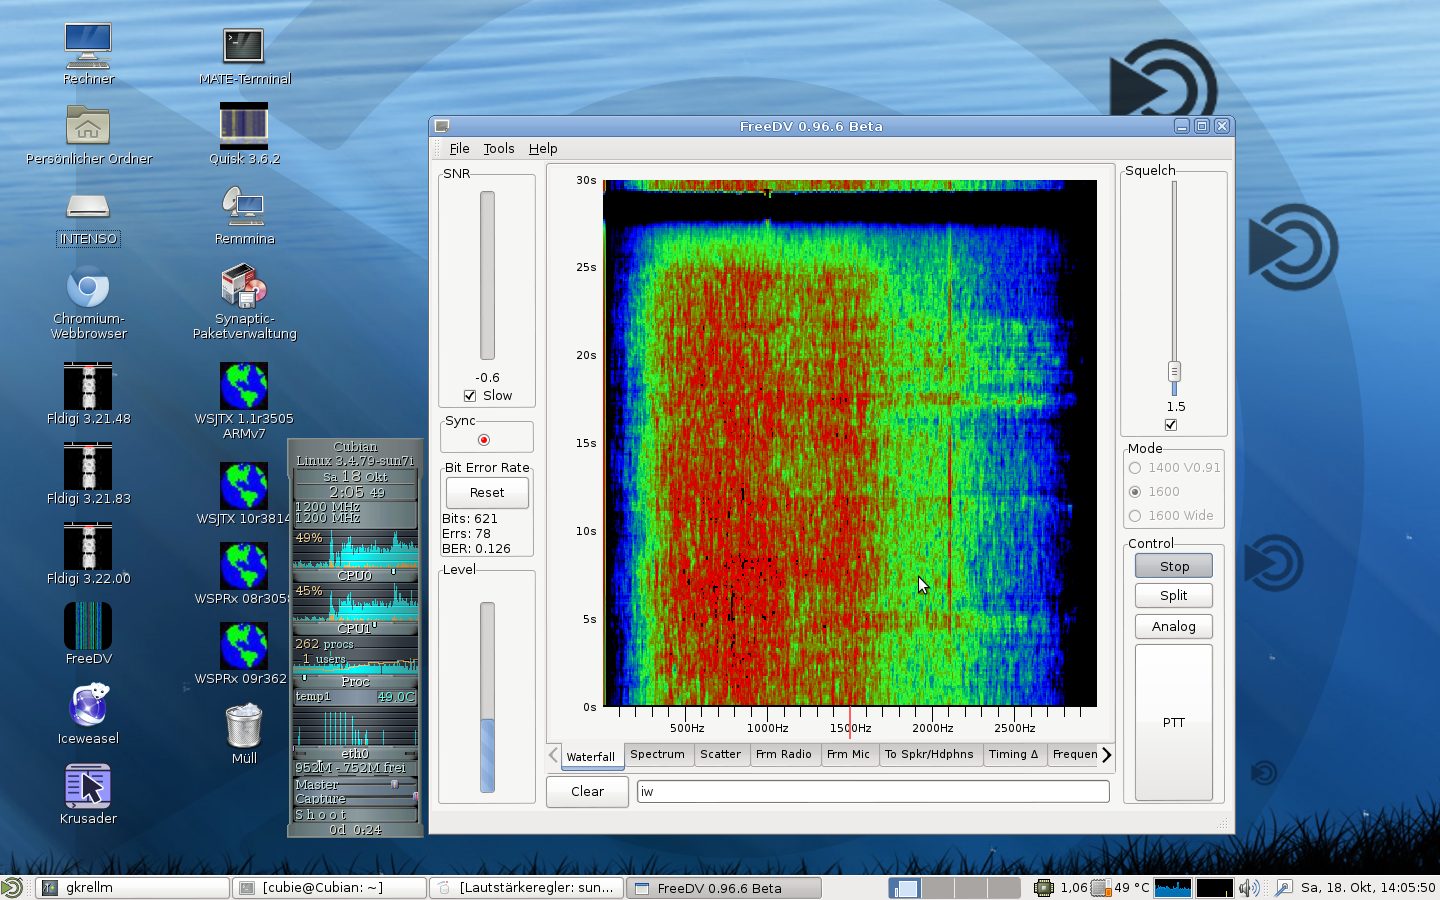1440x900 pixels.
Task: Click the Squelch slider handle
Action: (1174, 371)
